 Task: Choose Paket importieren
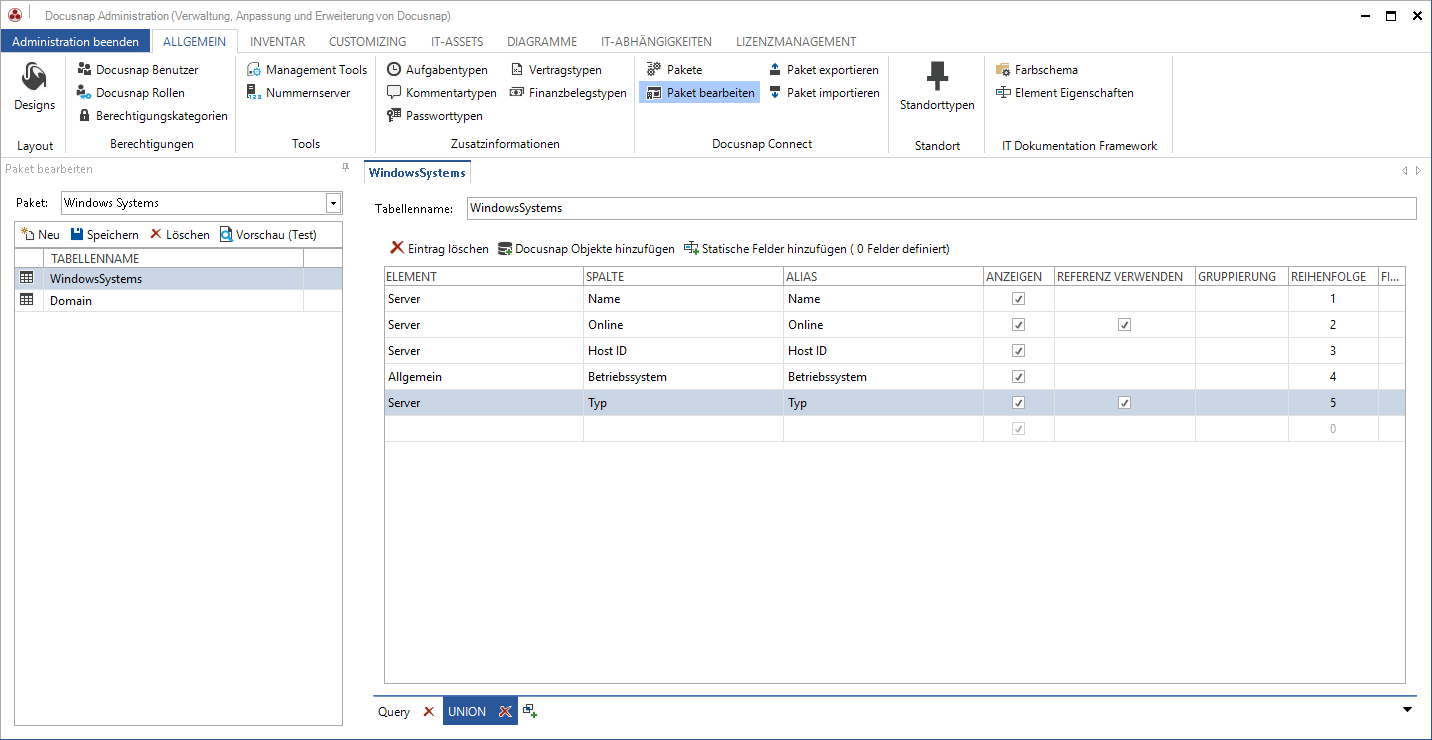click(x=823, y=93)
